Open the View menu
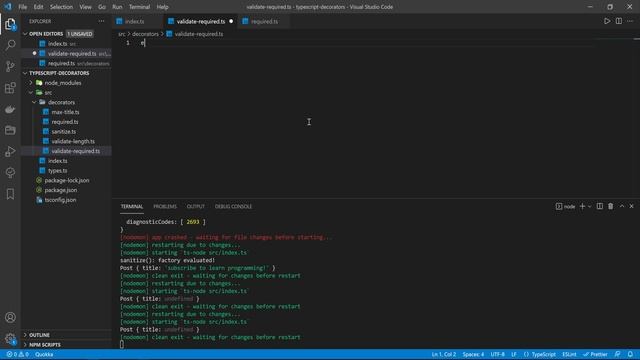Screen dimensions: 640x360 click(85, 7)
